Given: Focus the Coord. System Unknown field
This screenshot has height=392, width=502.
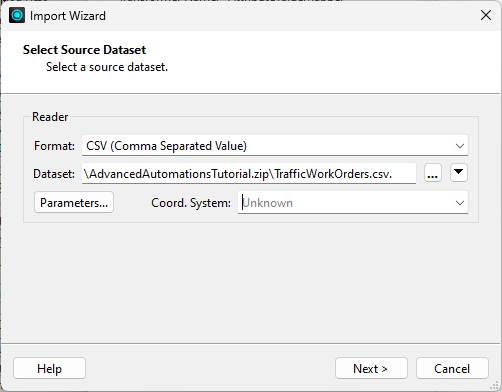Looking at the screenshot, I should 353,203.
